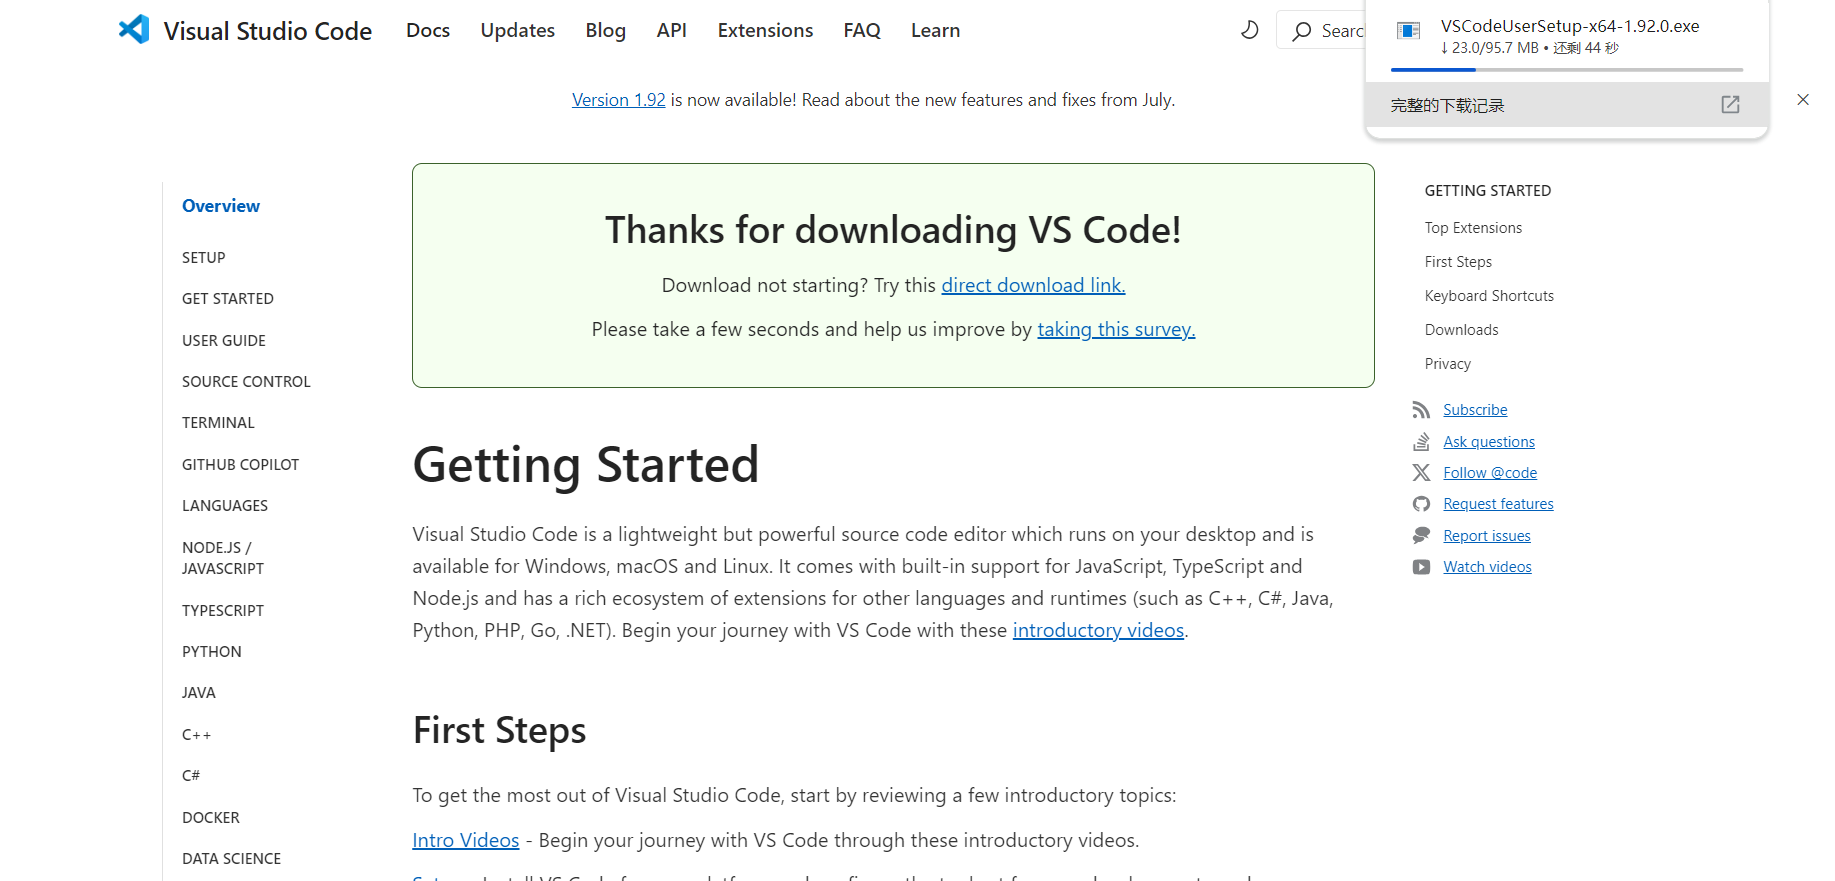Image resolution: width=1835 pixels, height=881 pixels.
Task: Click the Visual Studio Code logo icon
Action: [x=134, y=30]
